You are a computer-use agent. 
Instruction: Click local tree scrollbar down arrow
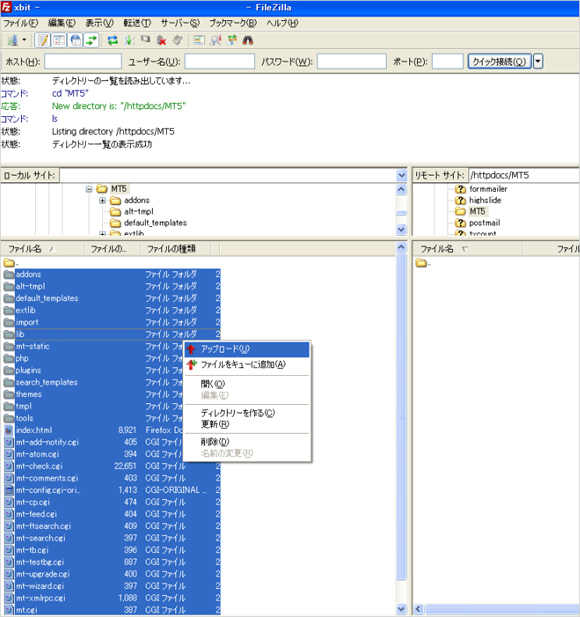[x=401, y=229]
